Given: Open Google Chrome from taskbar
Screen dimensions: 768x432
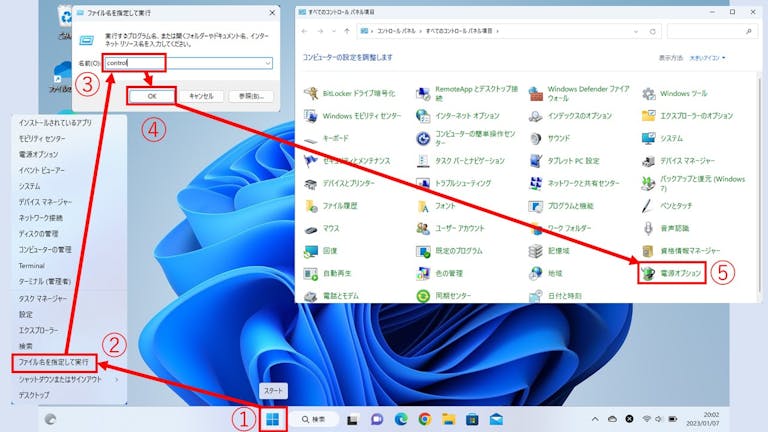Looking at the screenshot, I should (425, 419).
